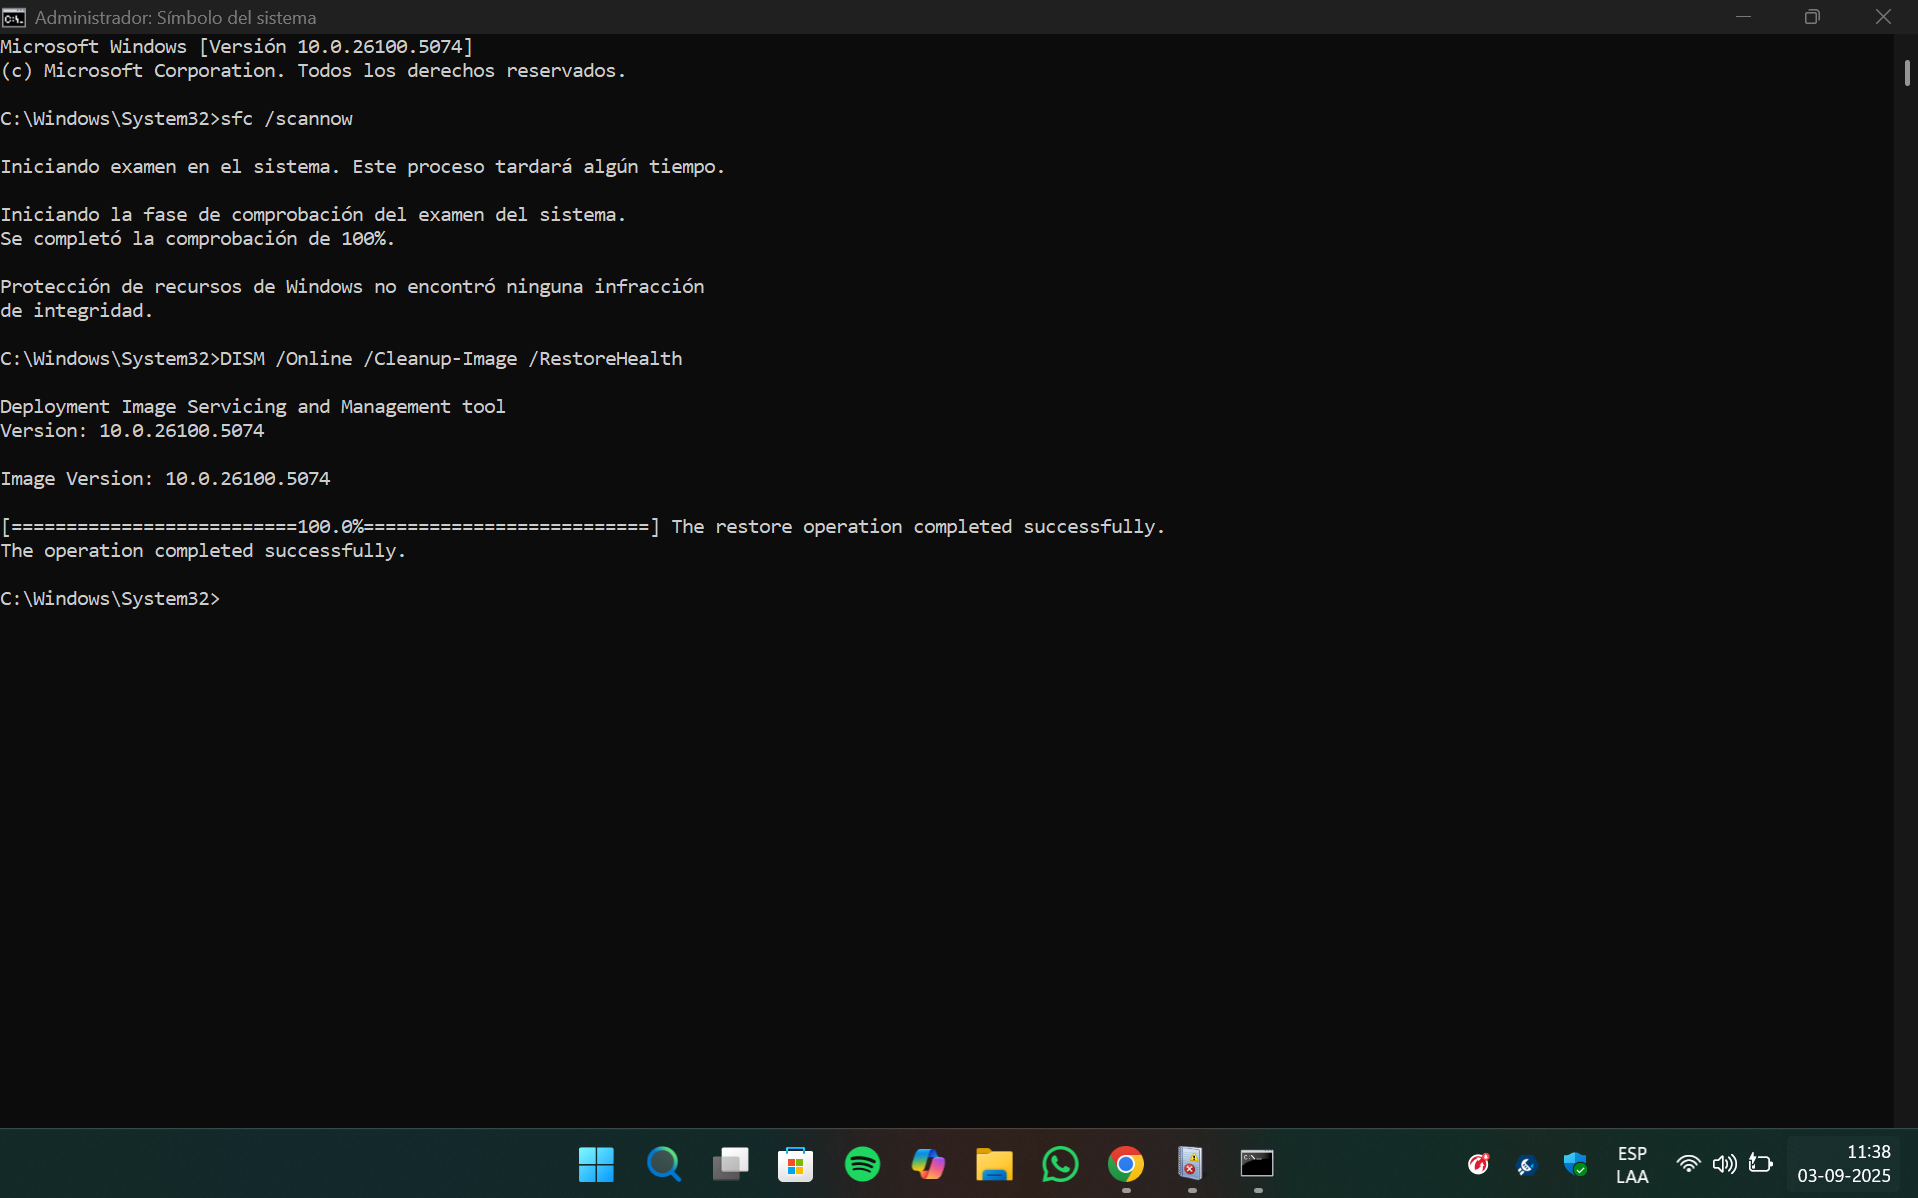
Task: Open the app beside Chrome in the taskbar
Action: pyautogui.click(x=1191, y=1164)
